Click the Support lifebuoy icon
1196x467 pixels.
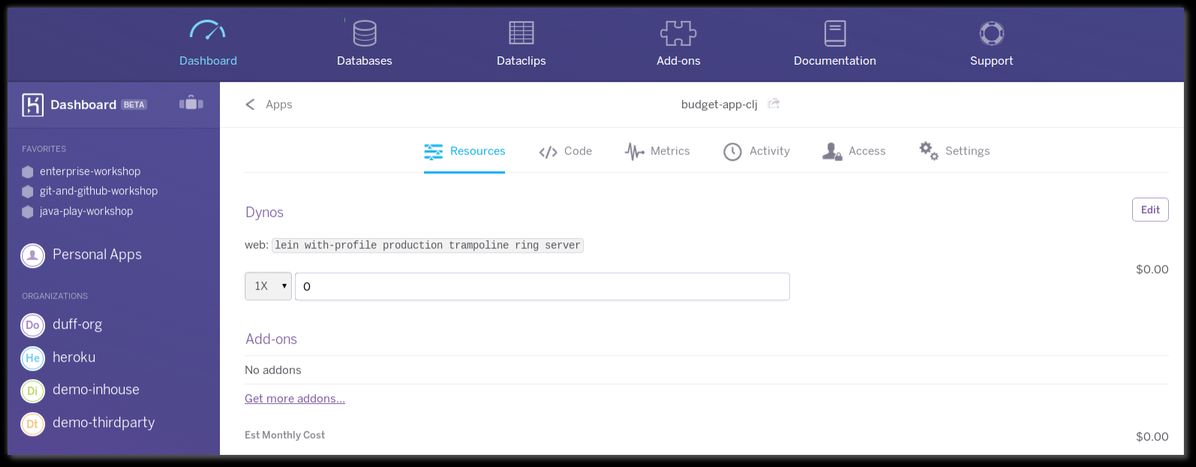tap(991, 33)
